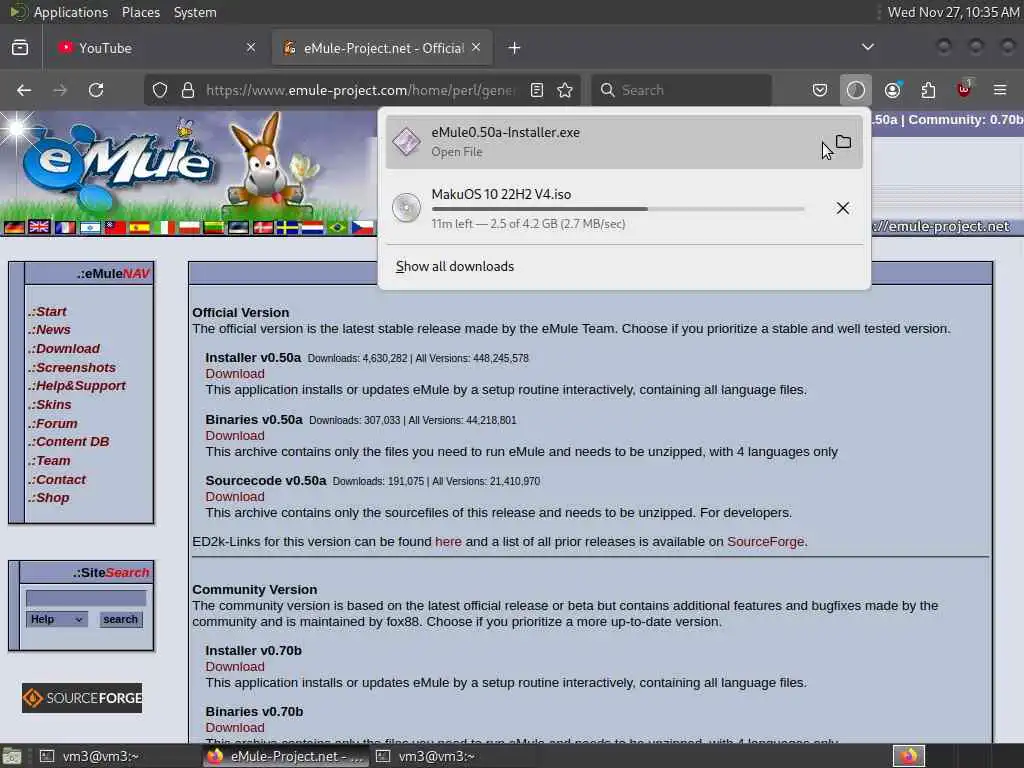The image size is (1024, 768).
Task: Download Installer v0.50a
Action: point(234,374)
